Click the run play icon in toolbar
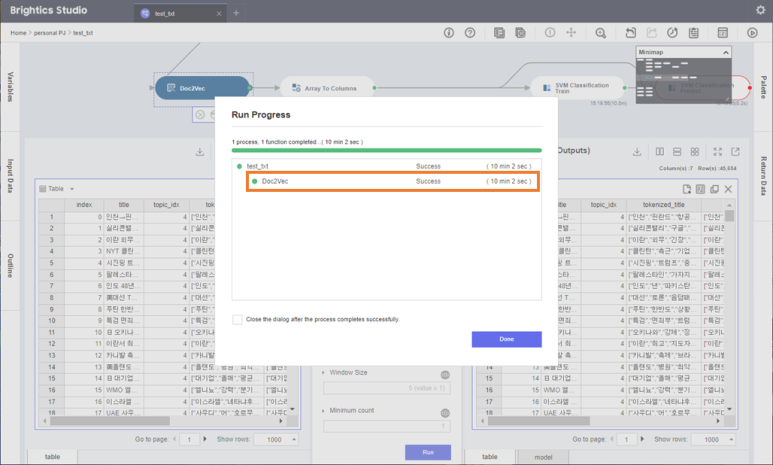The image size is (773, 465). (752, 33)
